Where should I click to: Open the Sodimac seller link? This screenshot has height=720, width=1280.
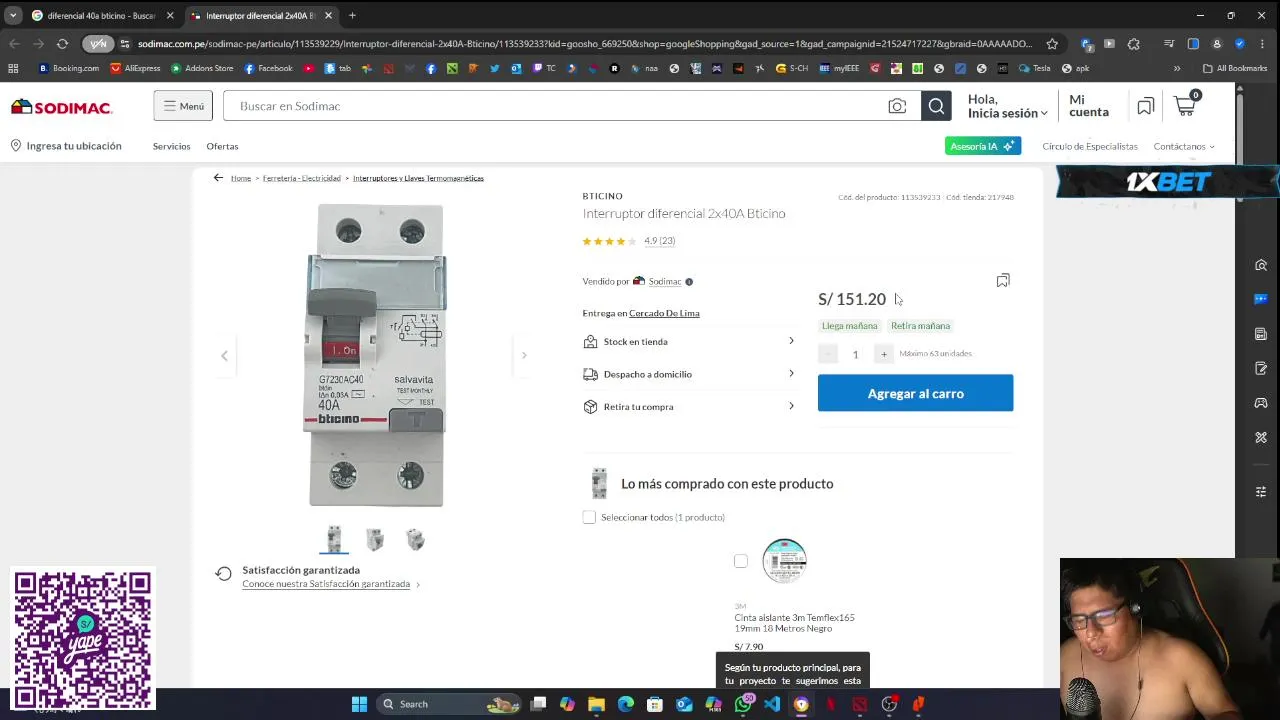pos(665,281)
